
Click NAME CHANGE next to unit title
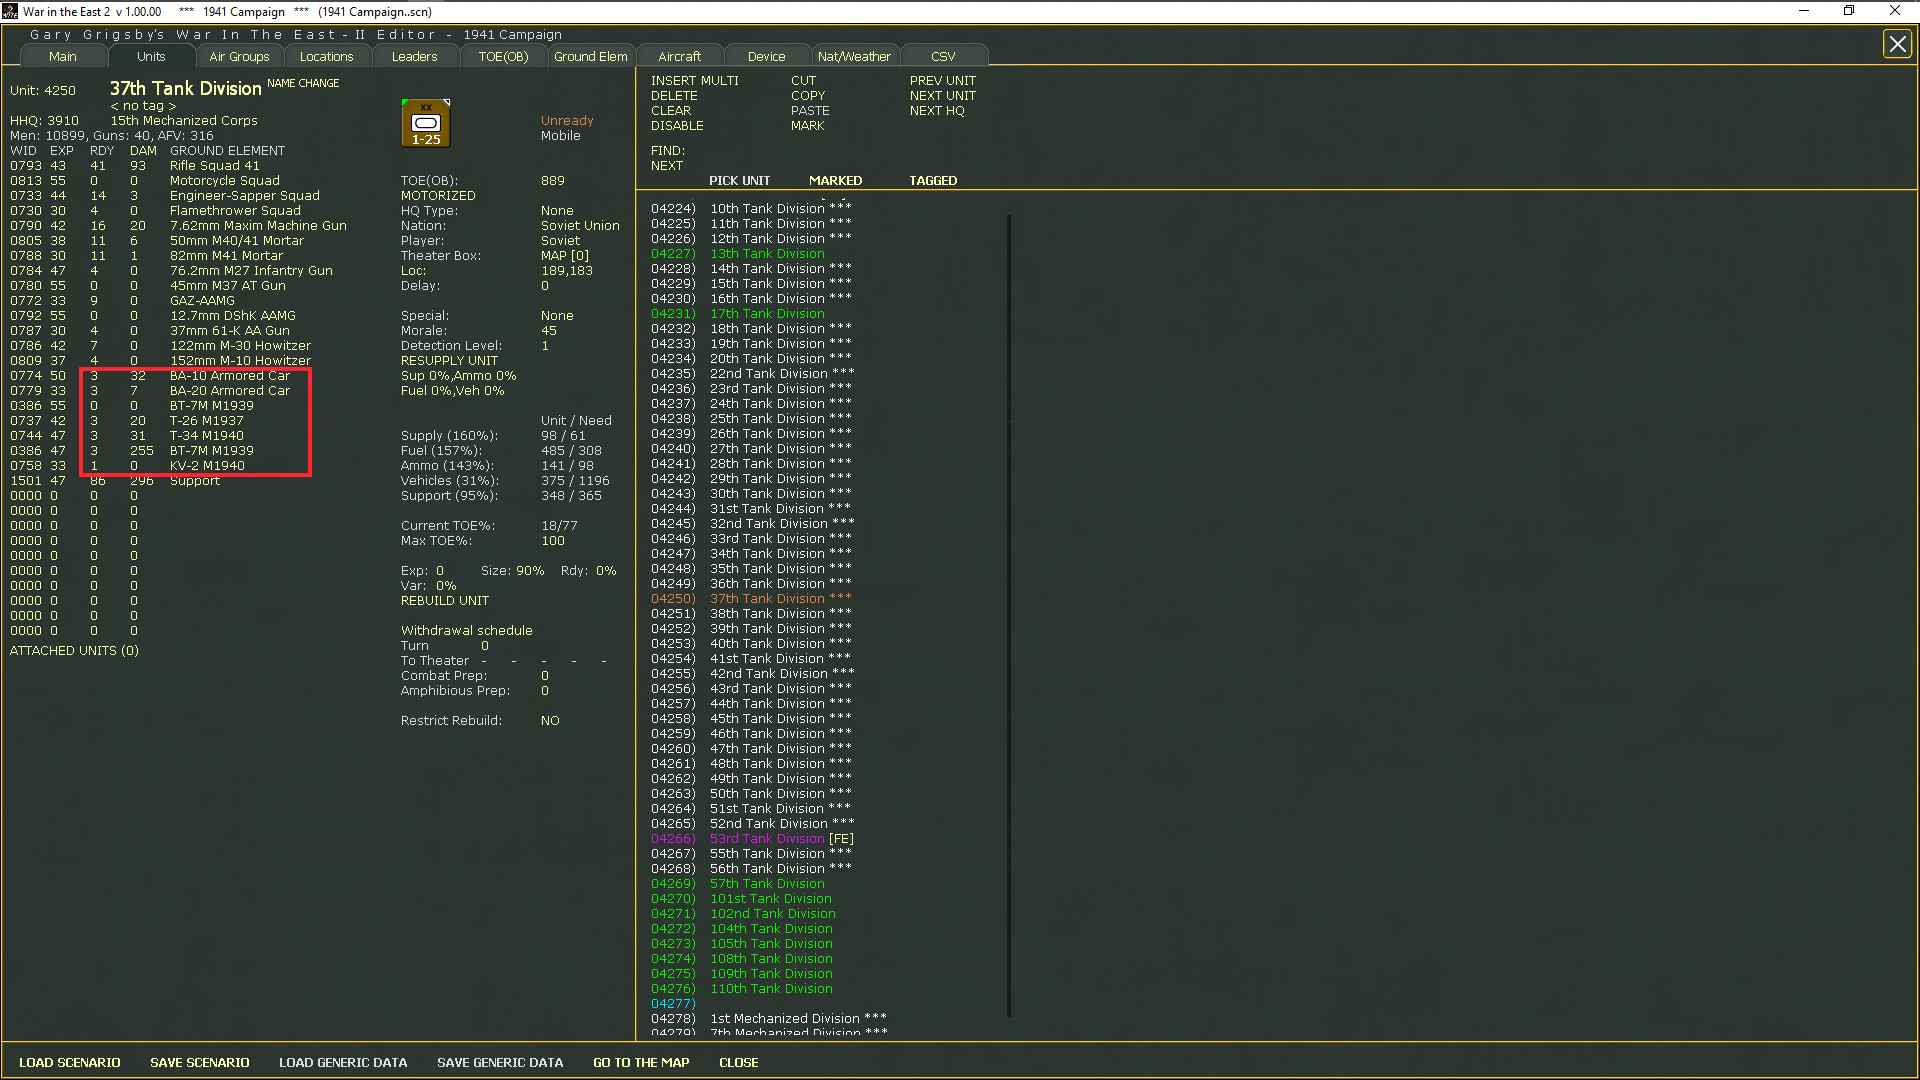point(303,83)
